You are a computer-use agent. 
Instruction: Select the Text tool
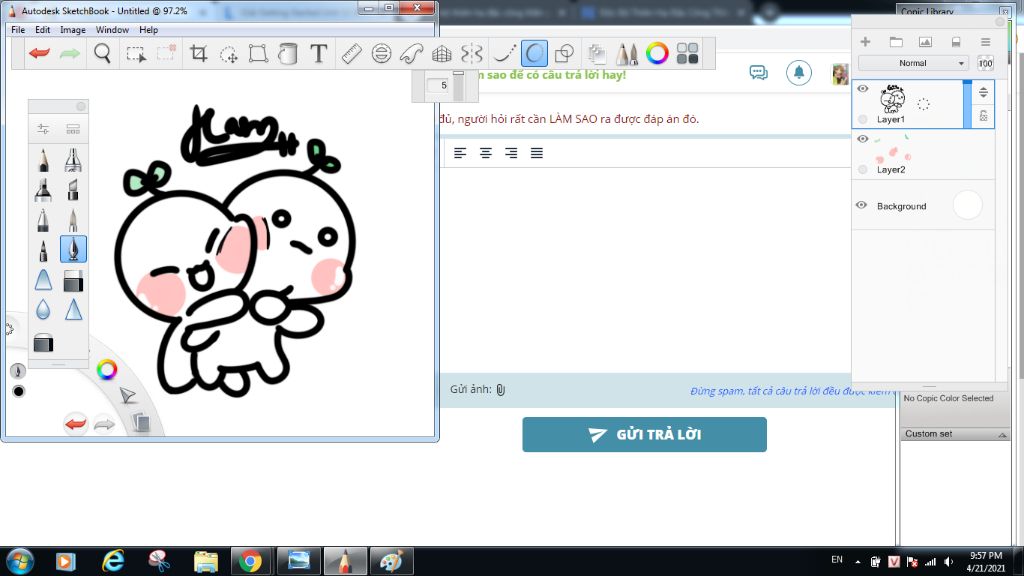pos(318,54)
